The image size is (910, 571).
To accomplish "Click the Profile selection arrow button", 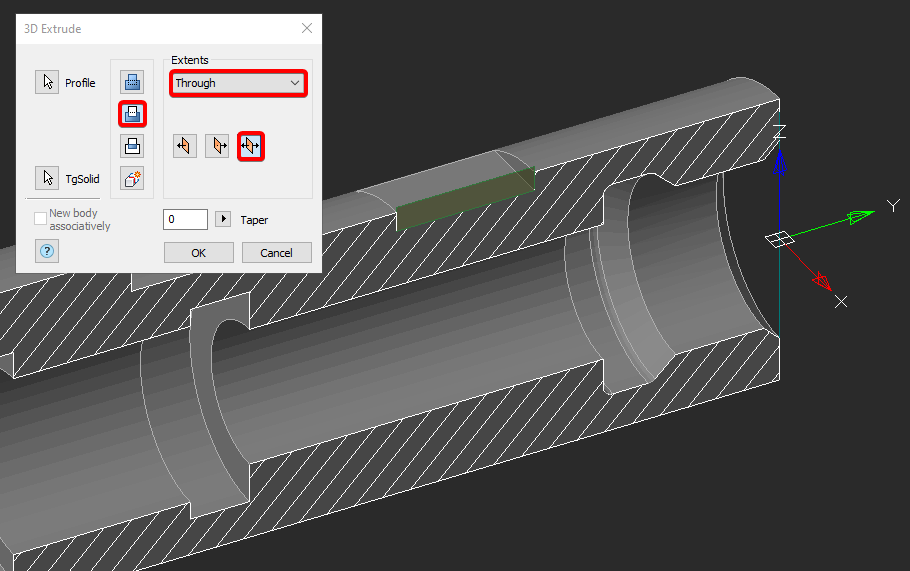I will click(x=47, y=83).
